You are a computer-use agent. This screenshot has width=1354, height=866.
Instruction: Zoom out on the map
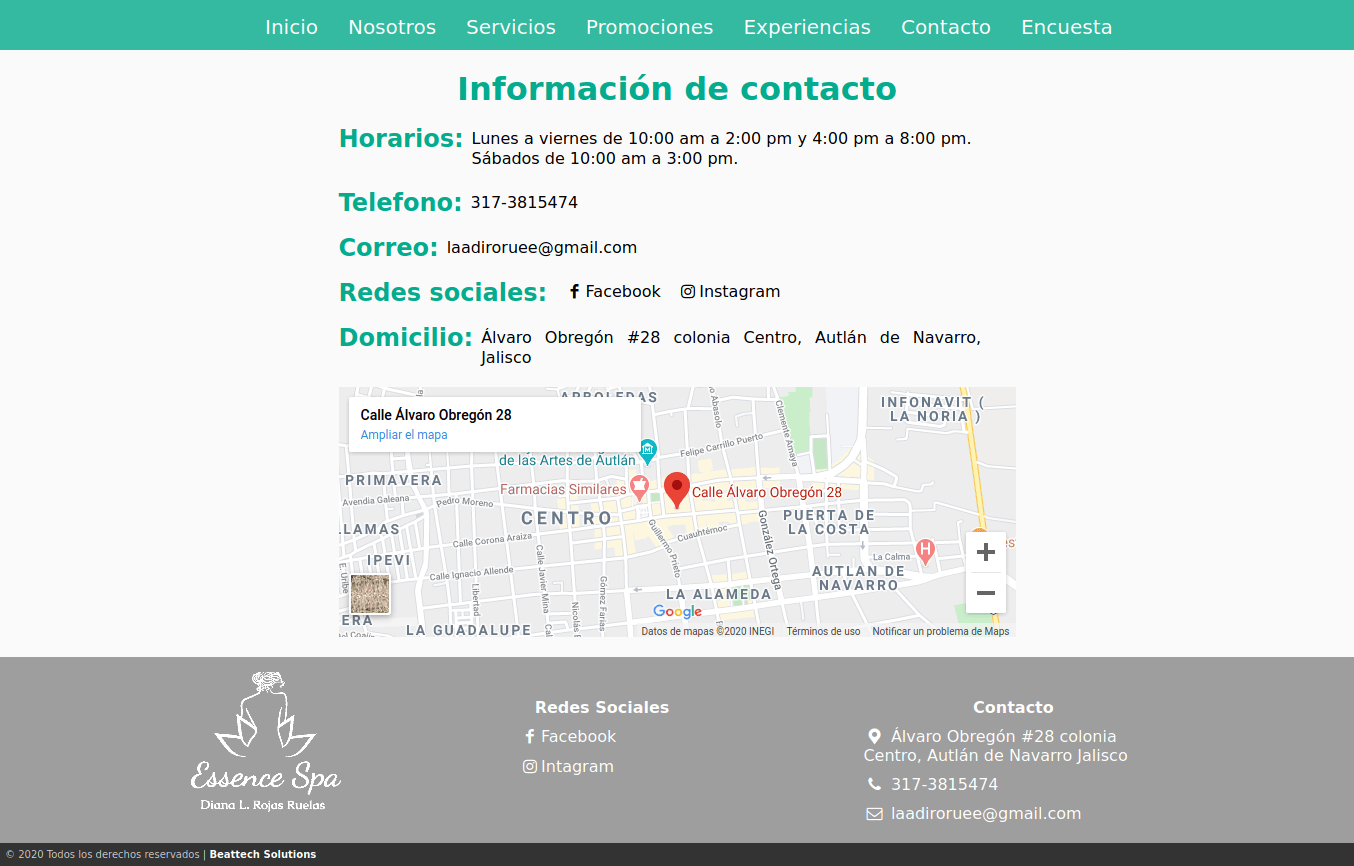pyautogui.click(x=985, y=593)
